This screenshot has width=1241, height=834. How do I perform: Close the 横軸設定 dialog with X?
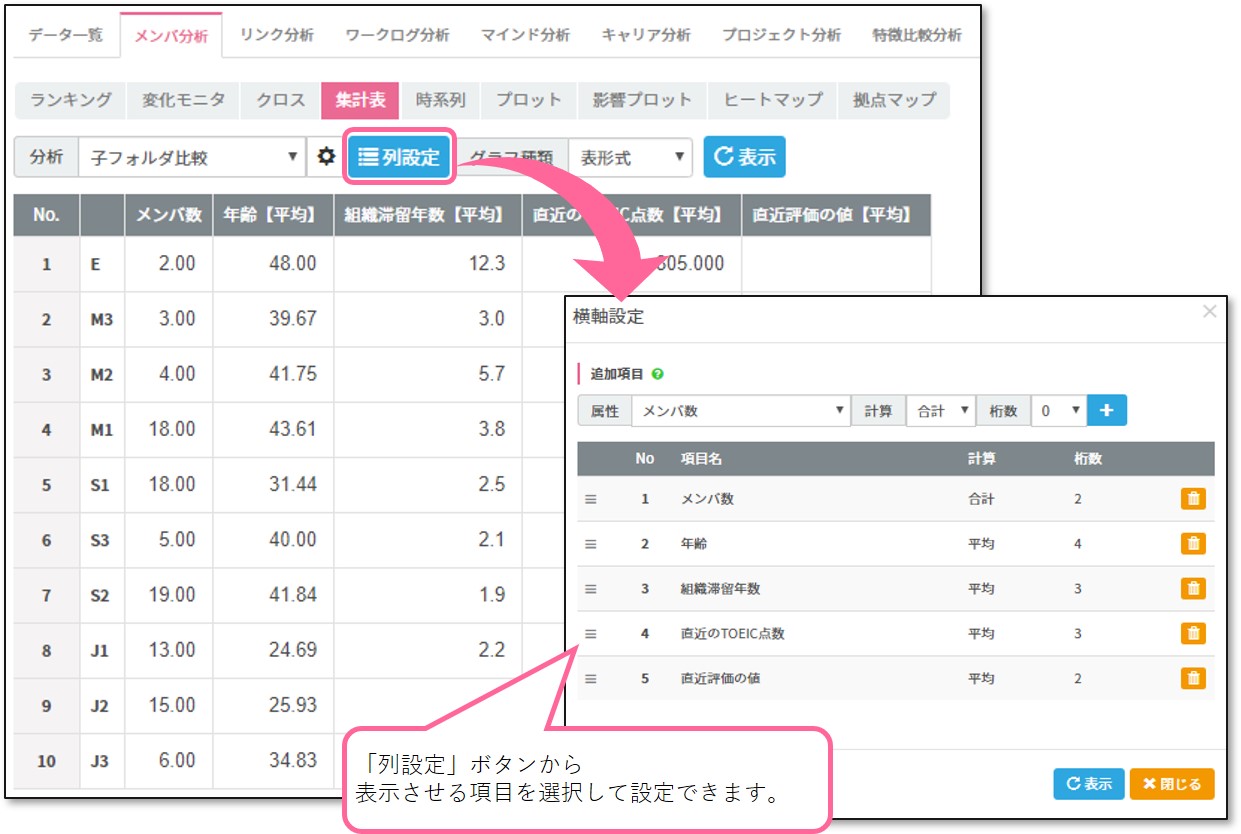[x=1209, y=312]
